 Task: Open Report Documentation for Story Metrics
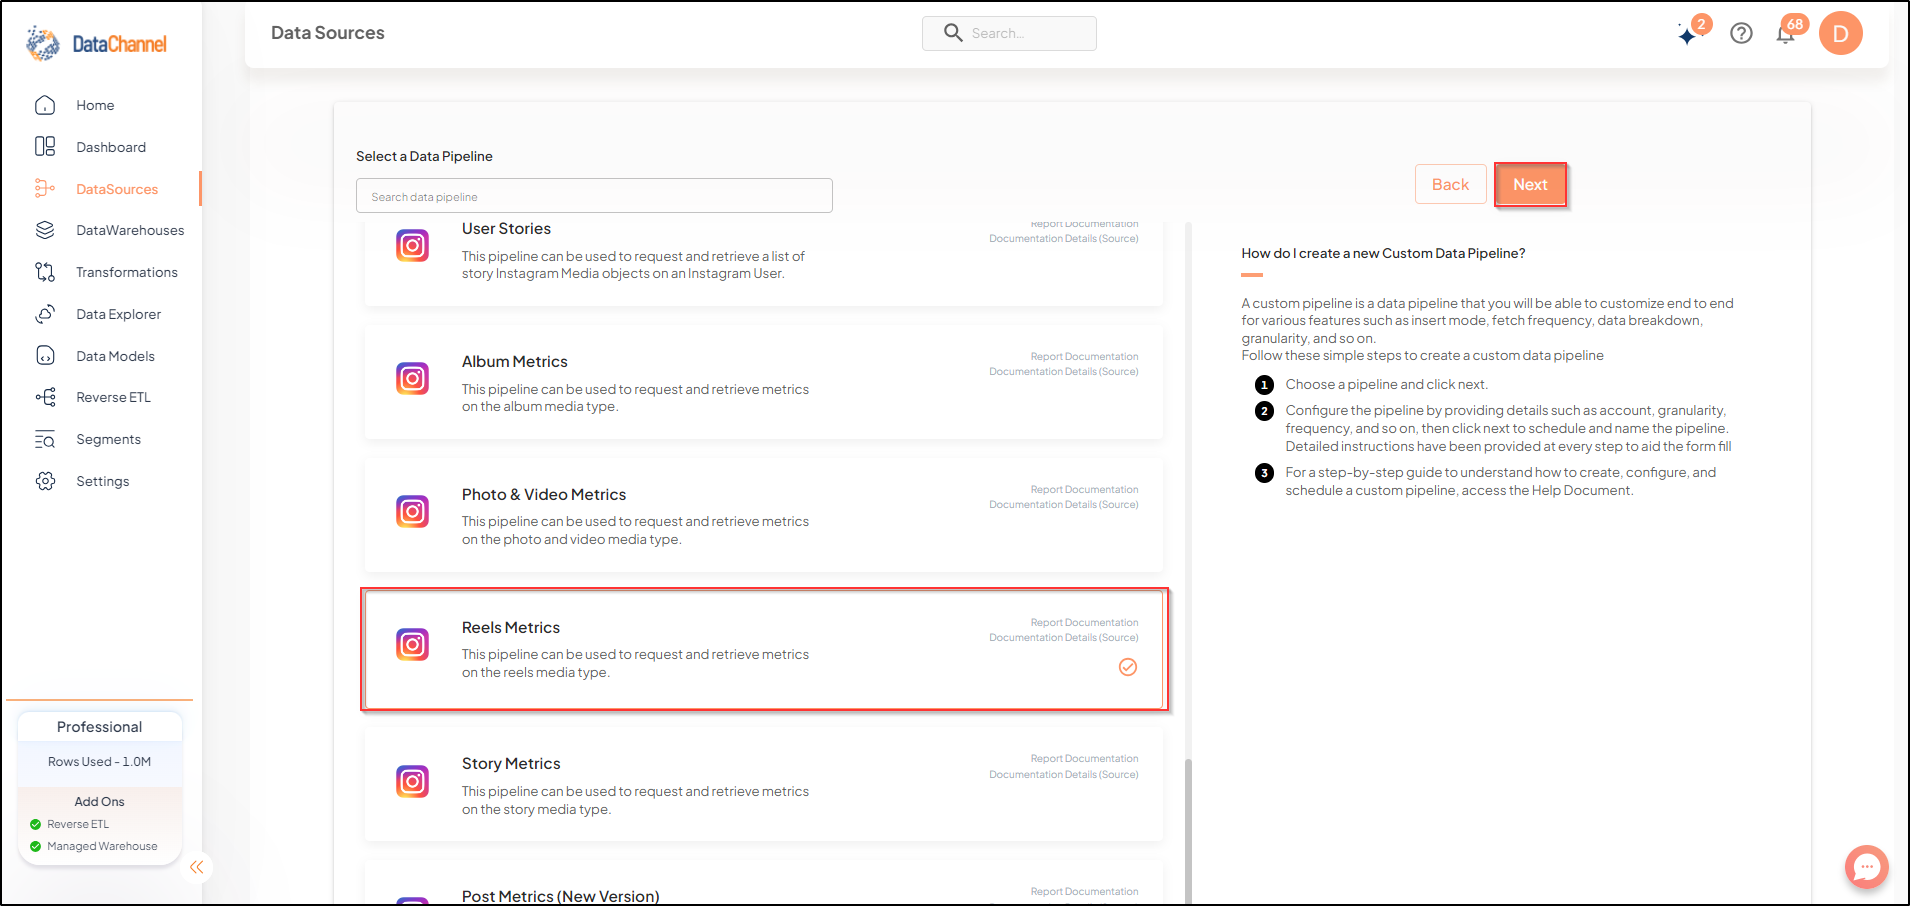point(1084,758)
